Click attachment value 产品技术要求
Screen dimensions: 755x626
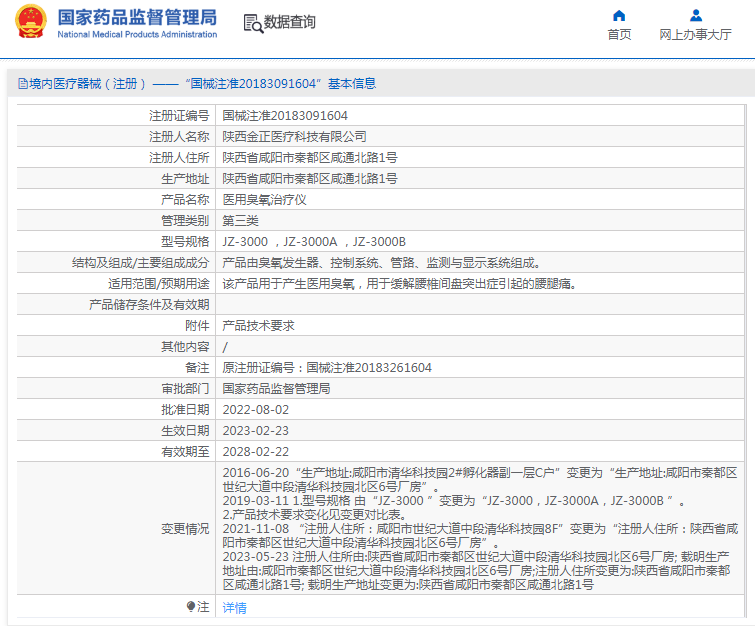258,326
